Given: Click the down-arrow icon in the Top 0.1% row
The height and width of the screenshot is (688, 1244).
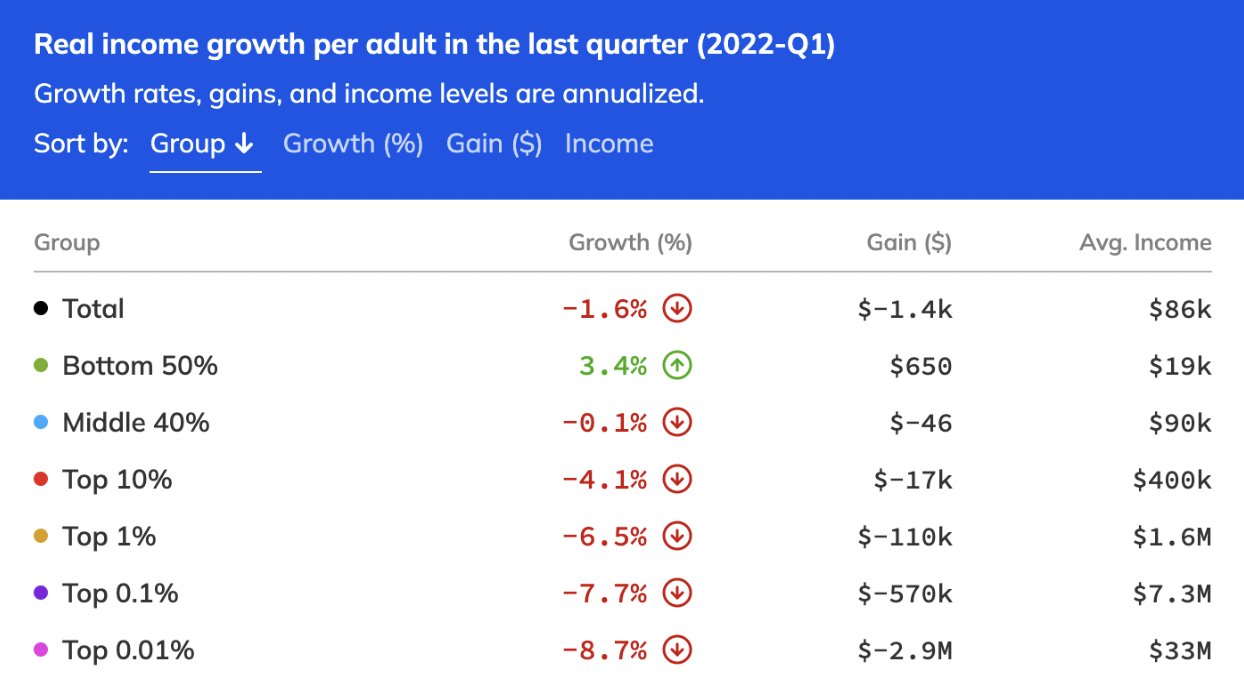Looking at the screenshot, I should [x=677, y=594].
